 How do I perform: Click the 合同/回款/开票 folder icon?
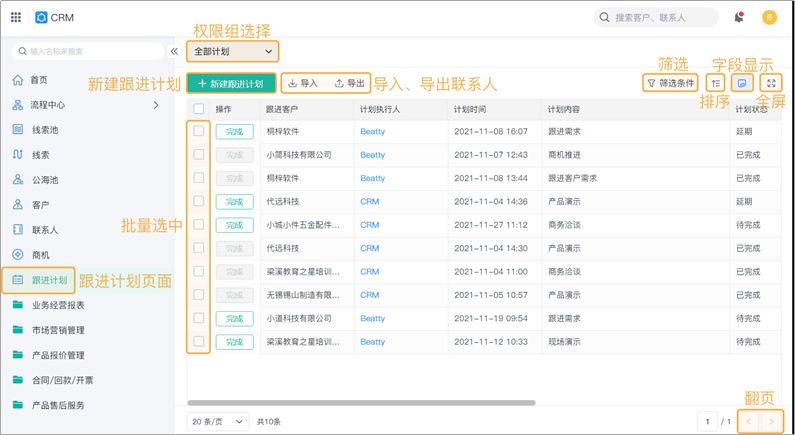point(18,380)
